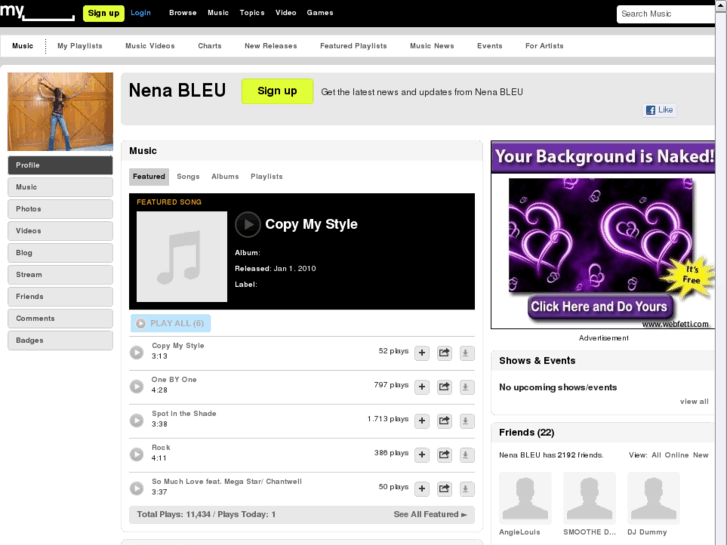Select Stream in the sidebar
Viewport: 727px width, 545px height.
coord(60,275)
